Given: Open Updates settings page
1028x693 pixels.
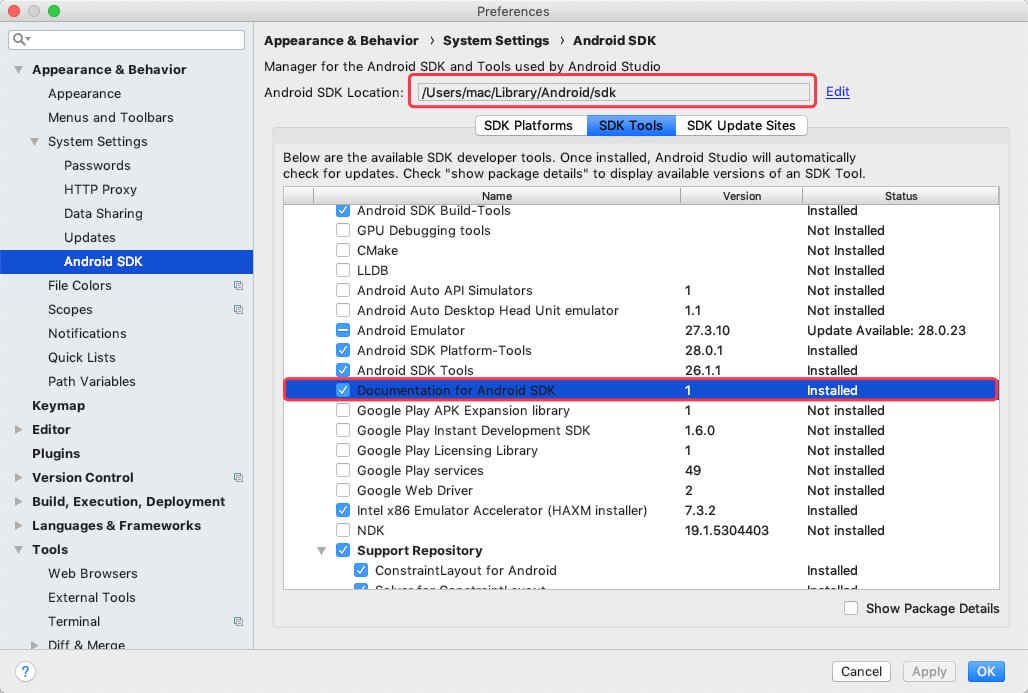Looking at the screenshot, I should pyautogui.click(x=90, y=237).
